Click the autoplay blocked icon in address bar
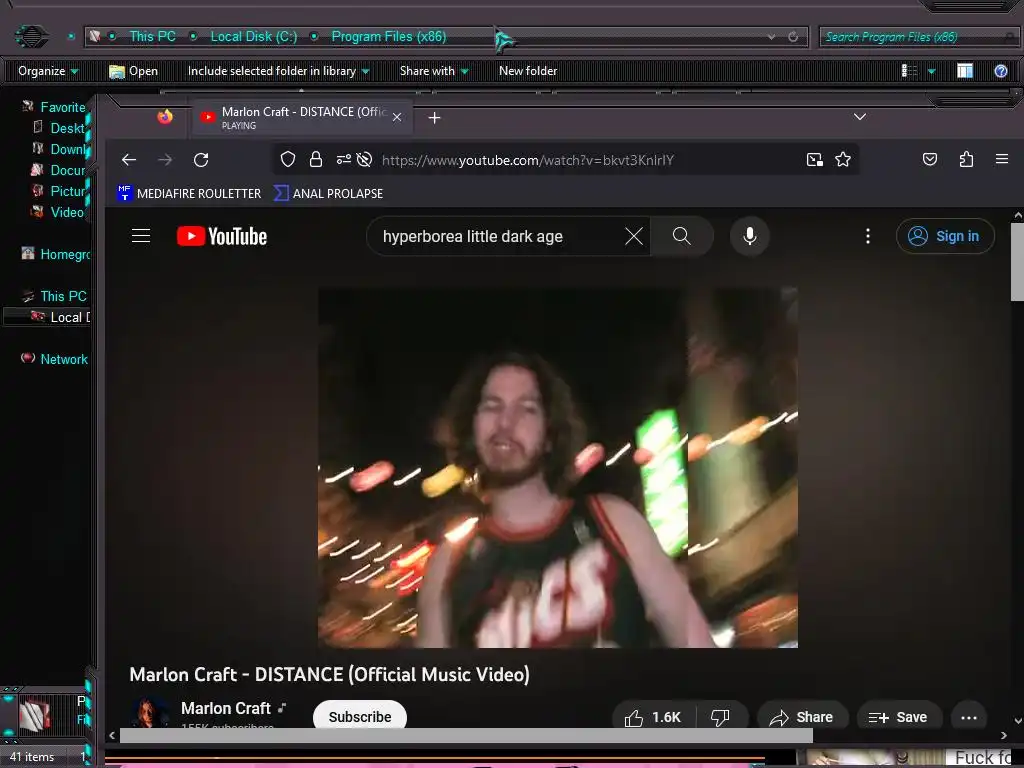The height and width of the screenshot is (768, 1024). [x=364, y=159]
